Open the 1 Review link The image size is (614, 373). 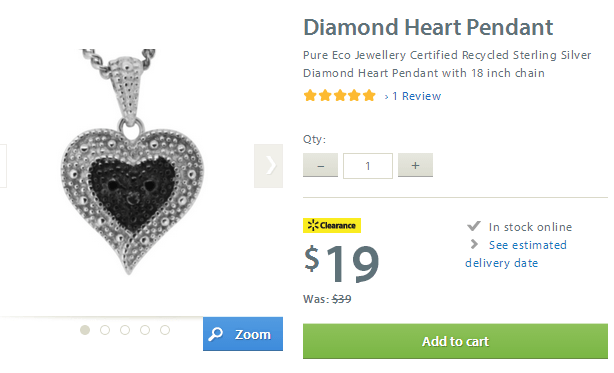pyautogui.click(x=416, y=96)
